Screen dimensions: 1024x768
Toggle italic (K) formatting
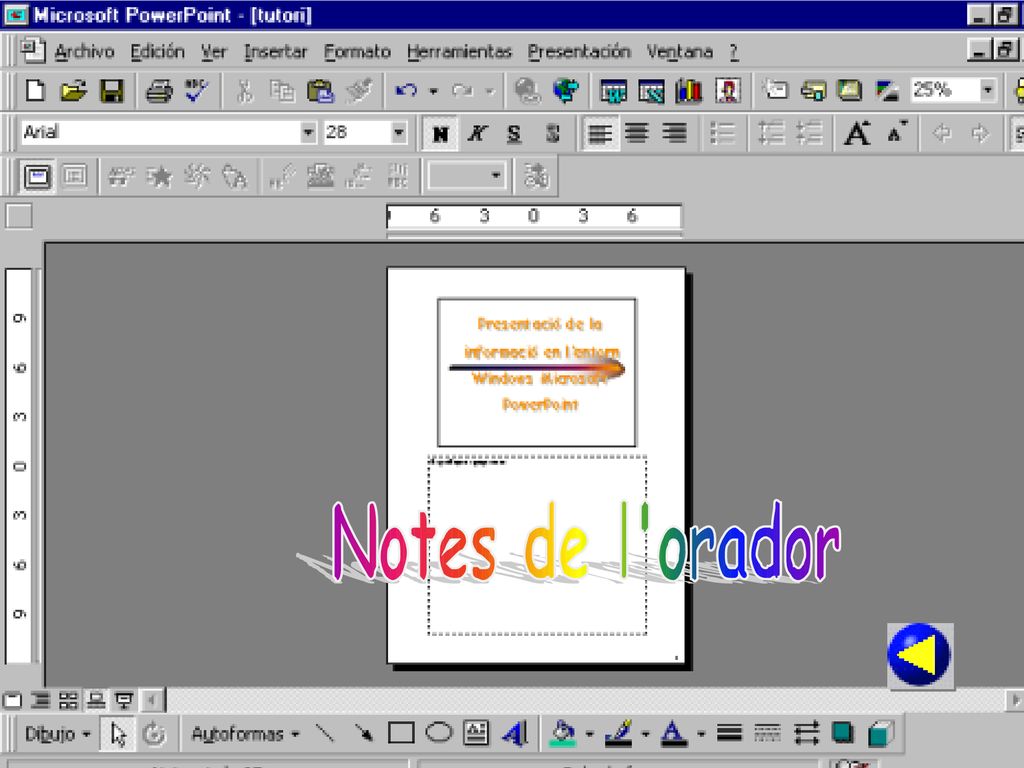pos(477,134)
